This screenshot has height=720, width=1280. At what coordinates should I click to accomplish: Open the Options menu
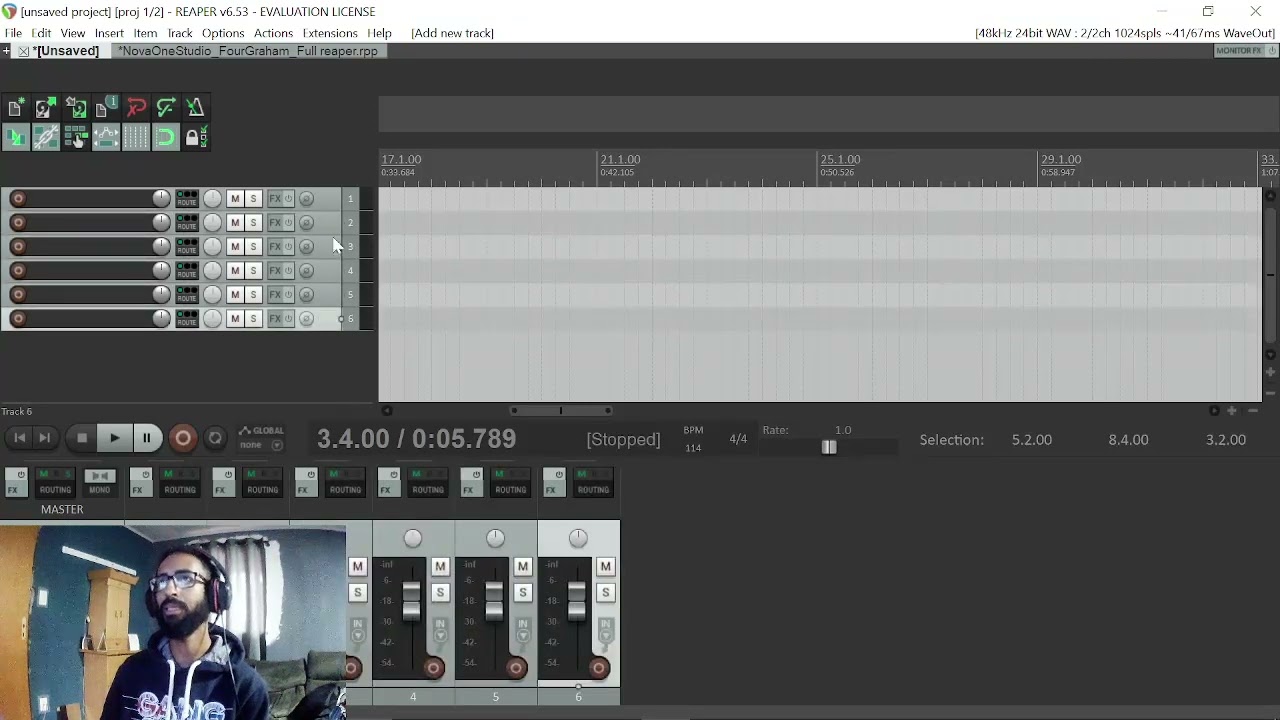223,33
